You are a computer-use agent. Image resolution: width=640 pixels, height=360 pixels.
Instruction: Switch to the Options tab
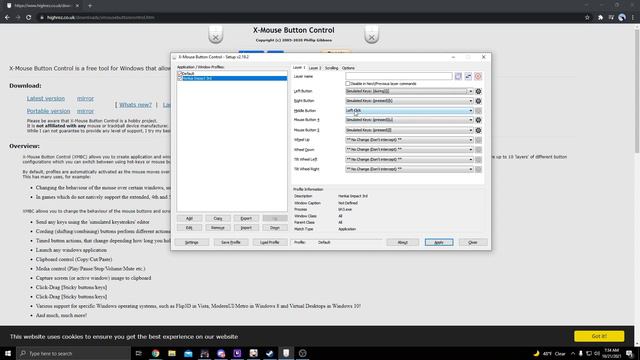click(348, 68)
